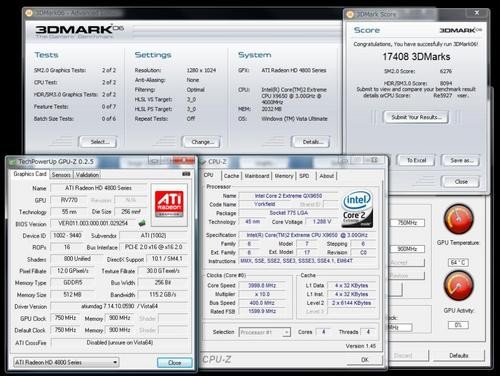Click the 0% GPU activity readout
This screenshot has height=376, width=500.
pyautogui.click(x=458, y=325)
